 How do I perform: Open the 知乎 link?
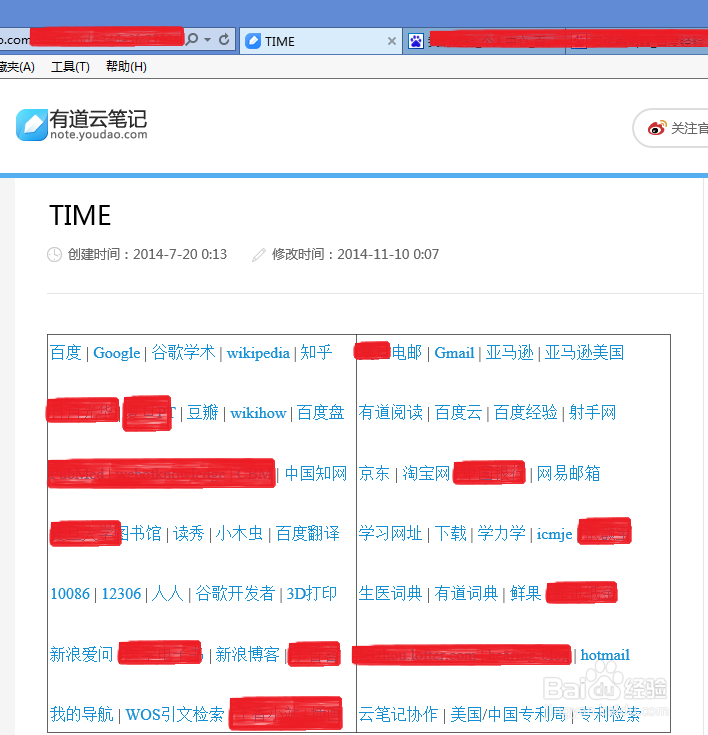[316, 352]
